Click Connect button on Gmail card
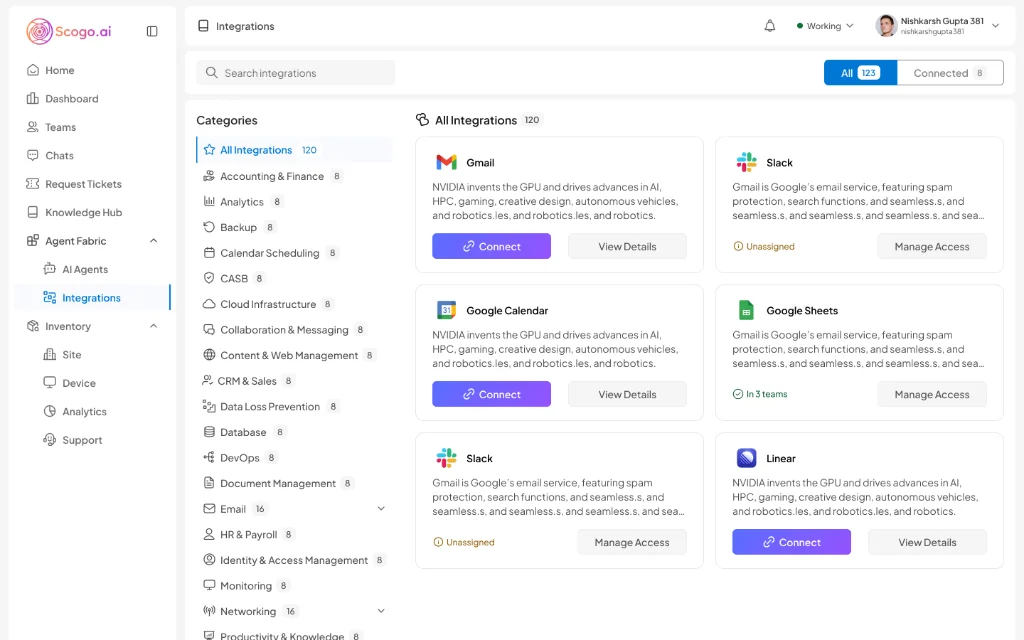Screen dimensions: 1024x640 pyautogui.click(x=491, y=246)
